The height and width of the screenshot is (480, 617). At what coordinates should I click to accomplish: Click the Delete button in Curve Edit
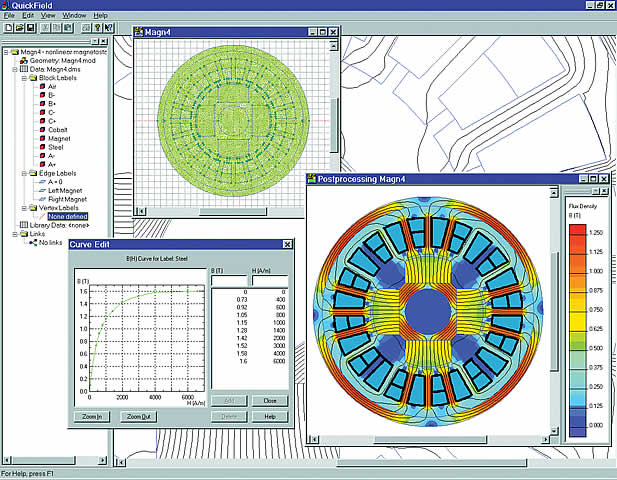tap(229, 416)
